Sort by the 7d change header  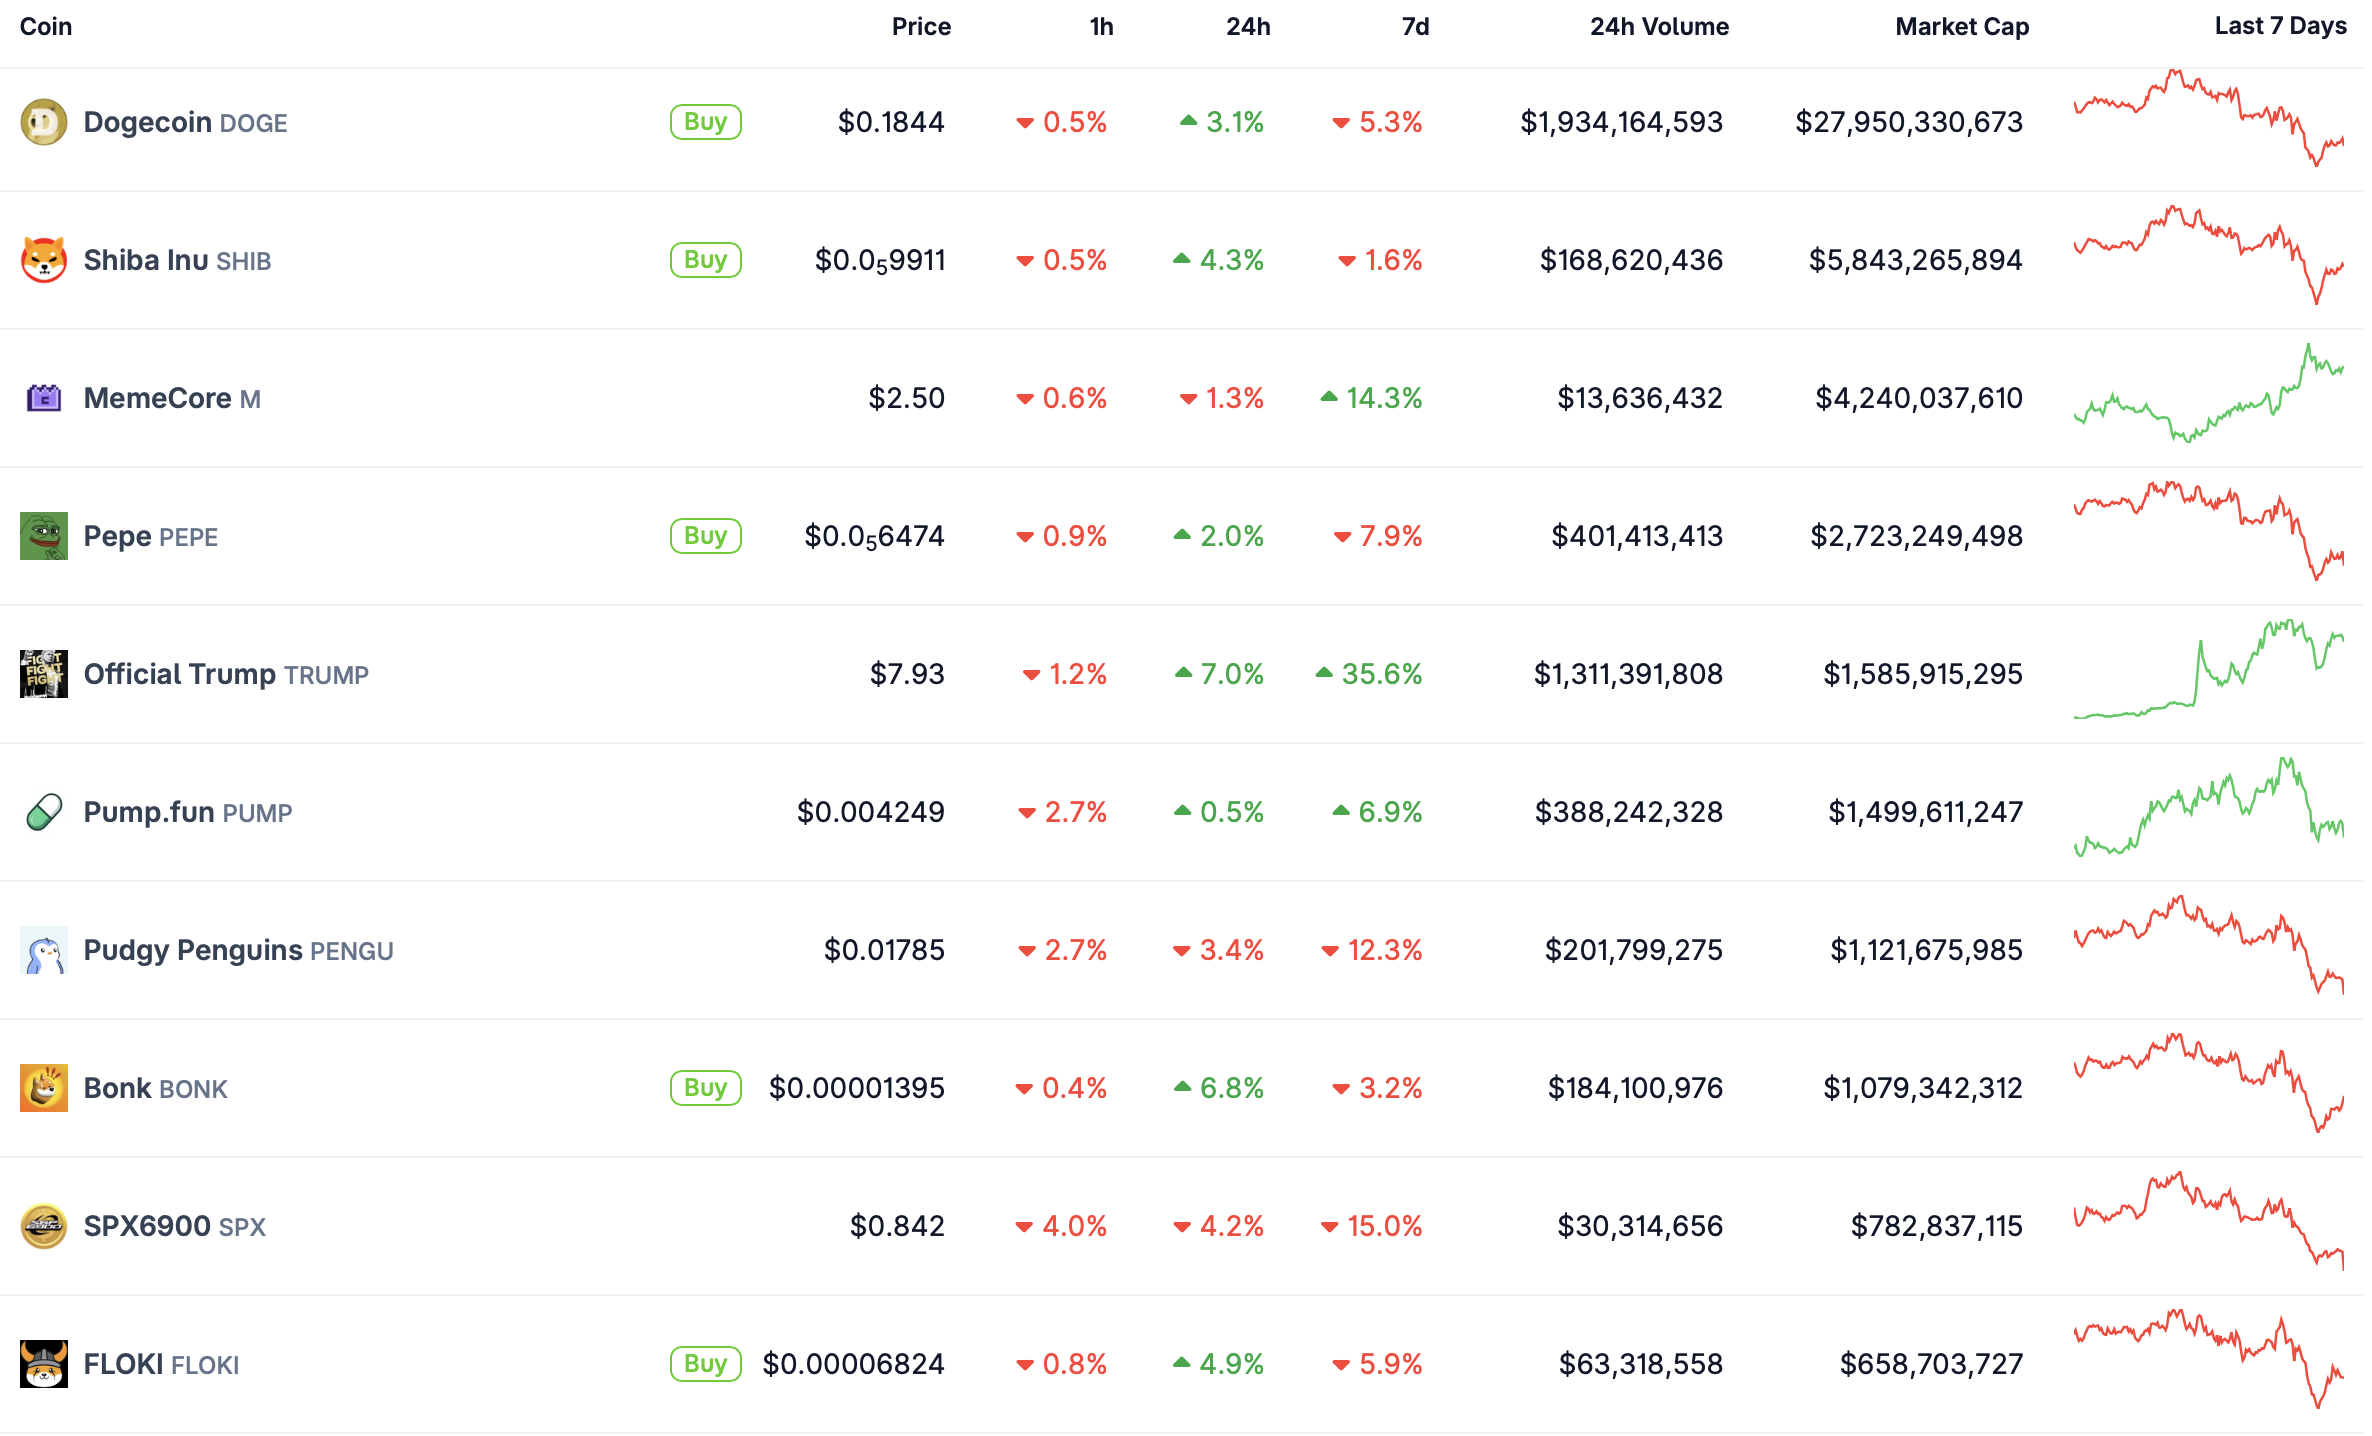coord(1415,27)
